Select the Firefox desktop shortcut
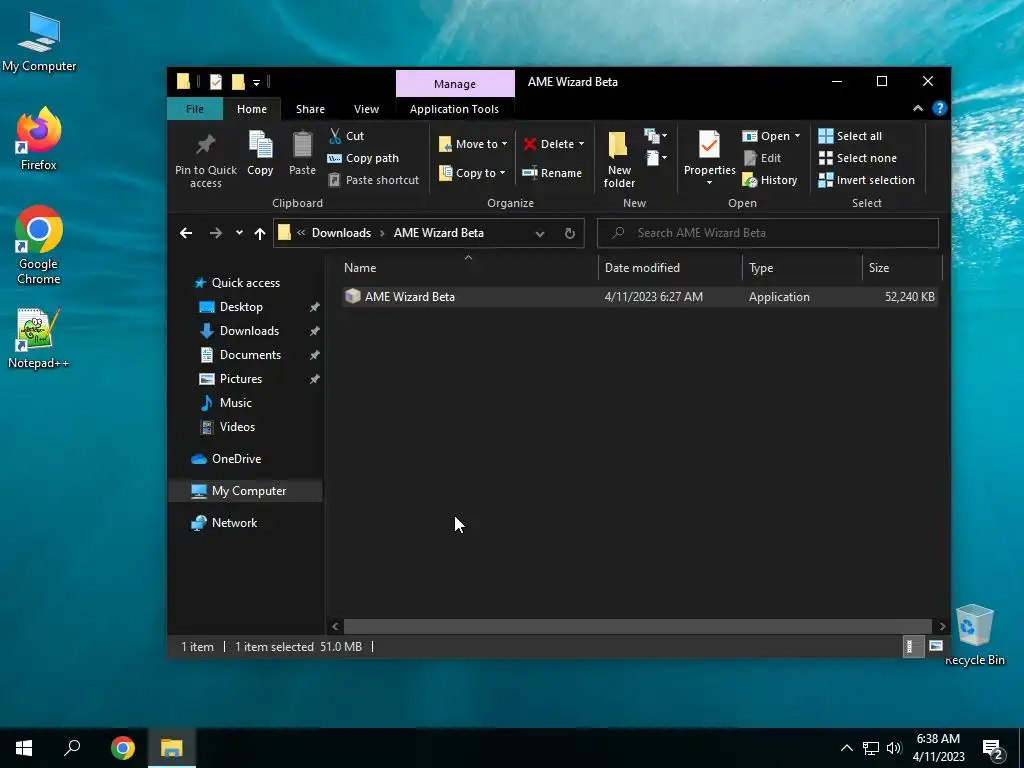 39,138
